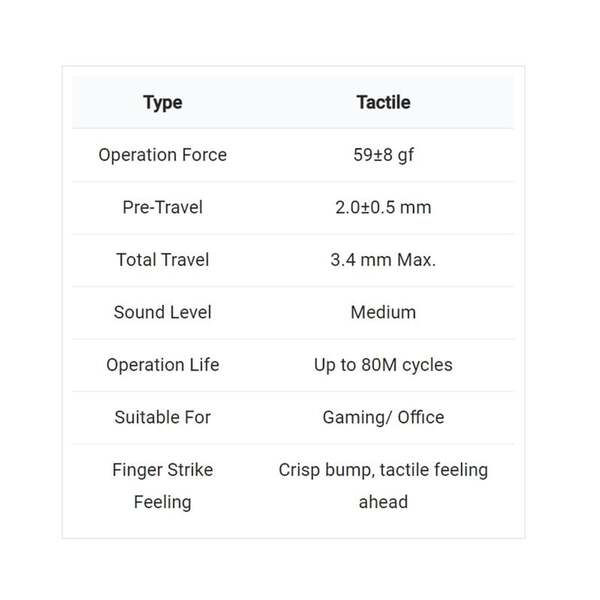
Task: Click the Medium sound level value
Action: [383, 312]
